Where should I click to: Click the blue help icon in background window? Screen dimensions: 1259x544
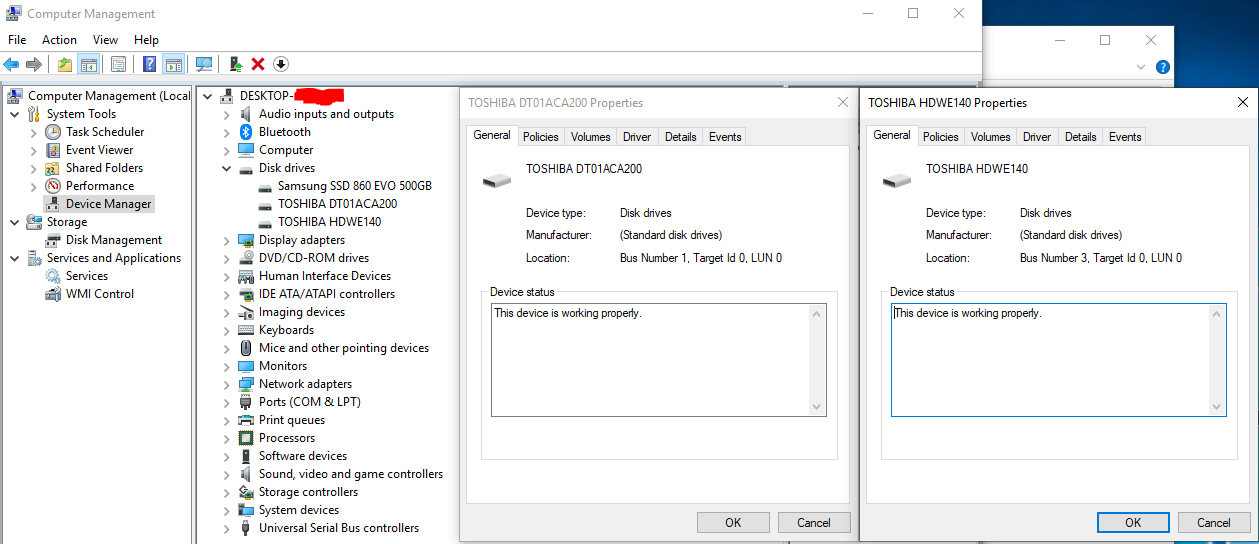(x=1163, y=67)
